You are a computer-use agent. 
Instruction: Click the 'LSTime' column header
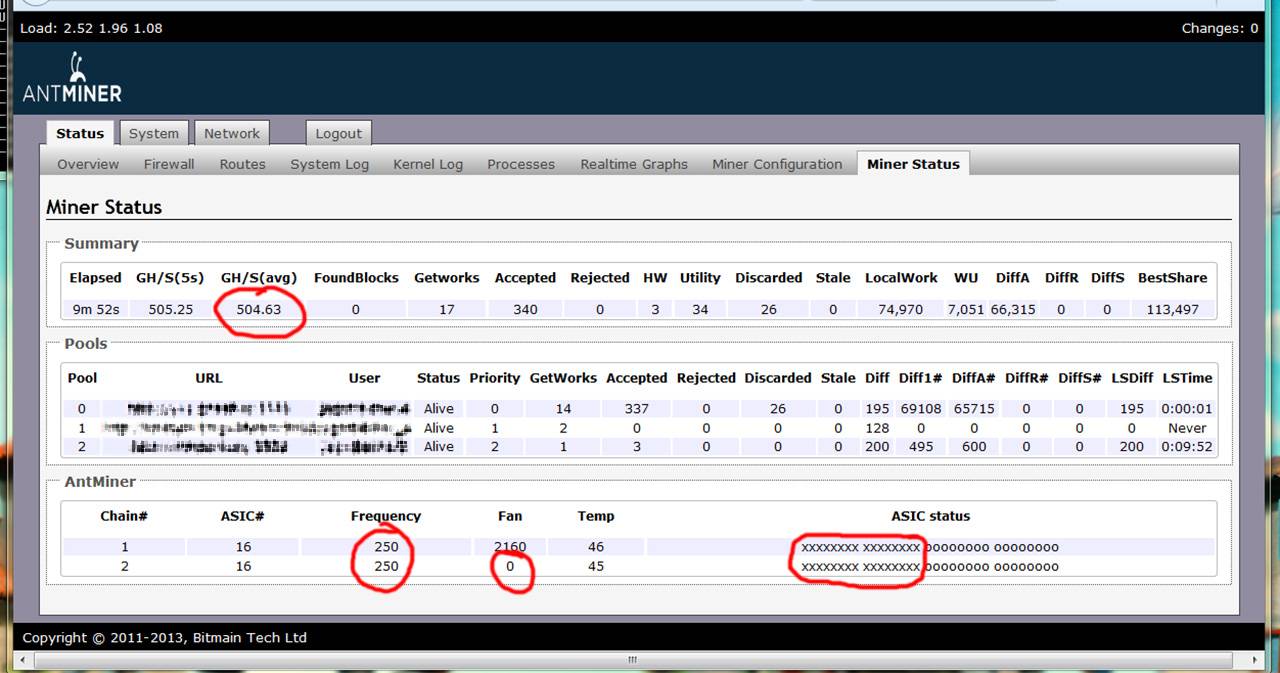click(1187, 378)
